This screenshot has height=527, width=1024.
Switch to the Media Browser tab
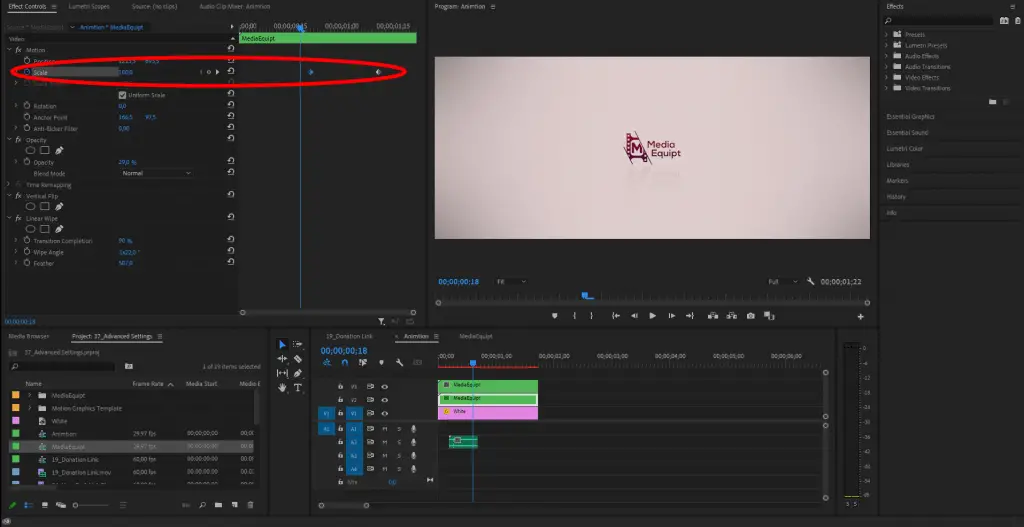coord(29,336)
